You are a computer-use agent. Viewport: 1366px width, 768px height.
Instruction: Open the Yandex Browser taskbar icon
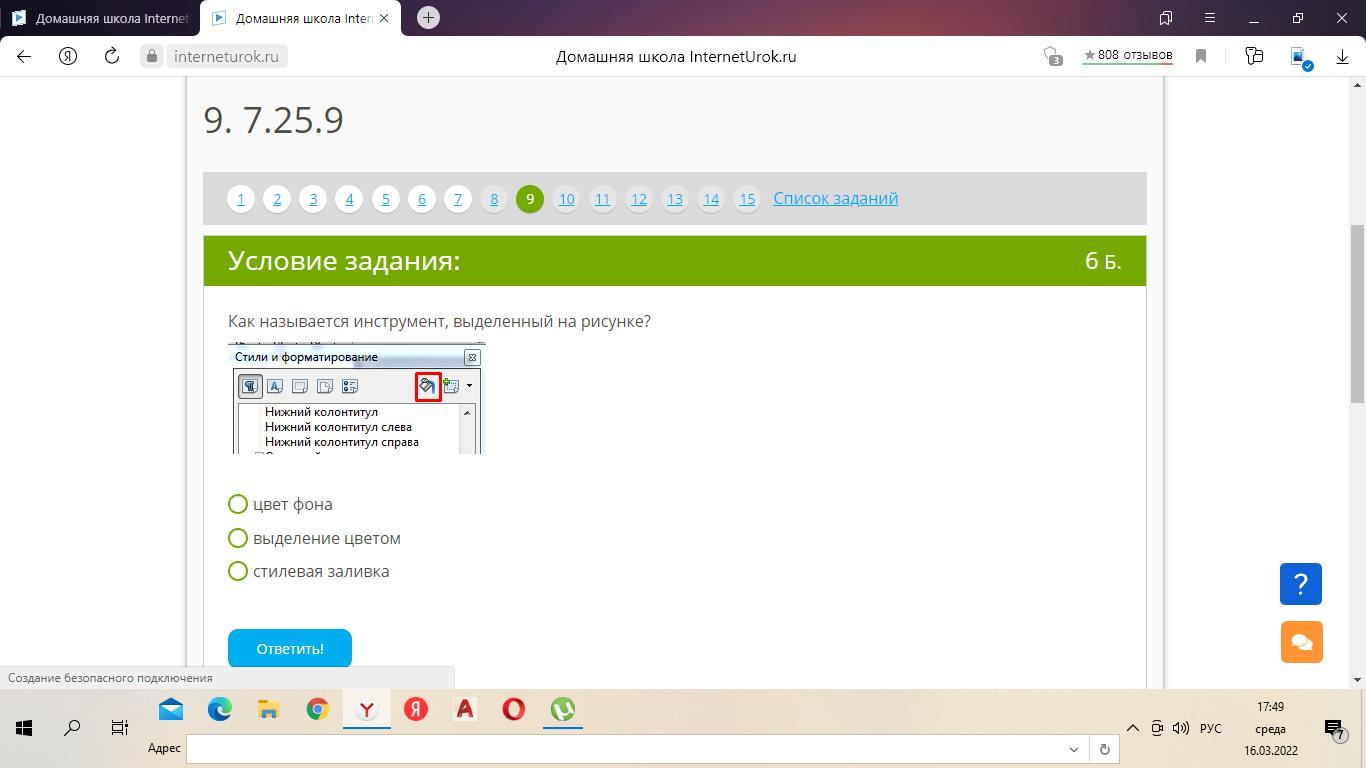pyautogui.click(x=367, y=710)
